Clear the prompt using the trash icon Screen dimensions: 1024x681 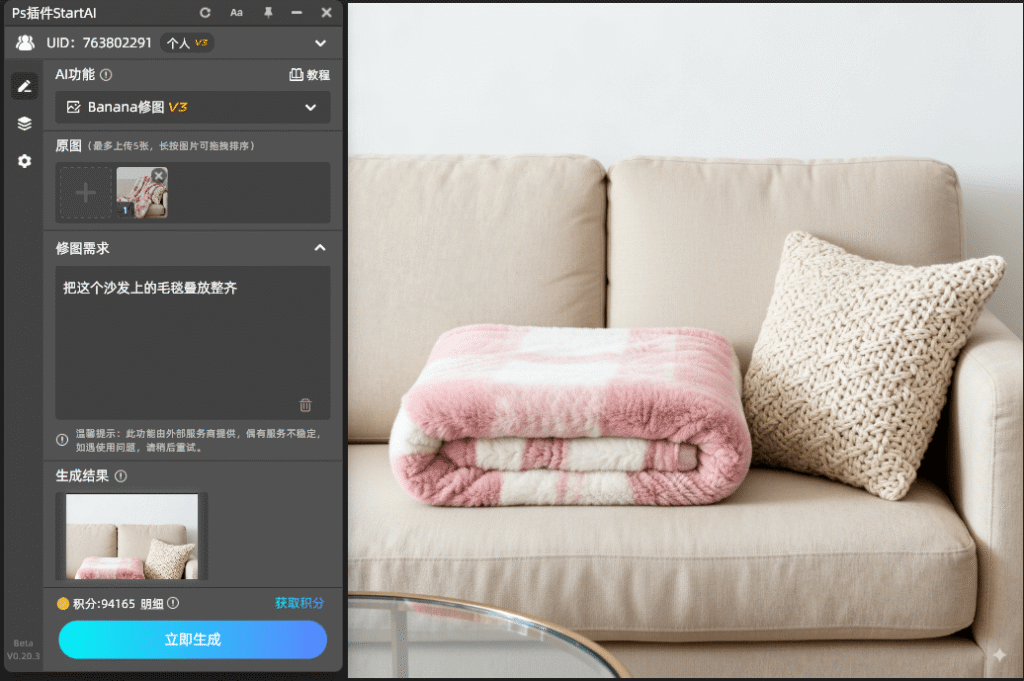pyautogui.click(x=305, y=405)
